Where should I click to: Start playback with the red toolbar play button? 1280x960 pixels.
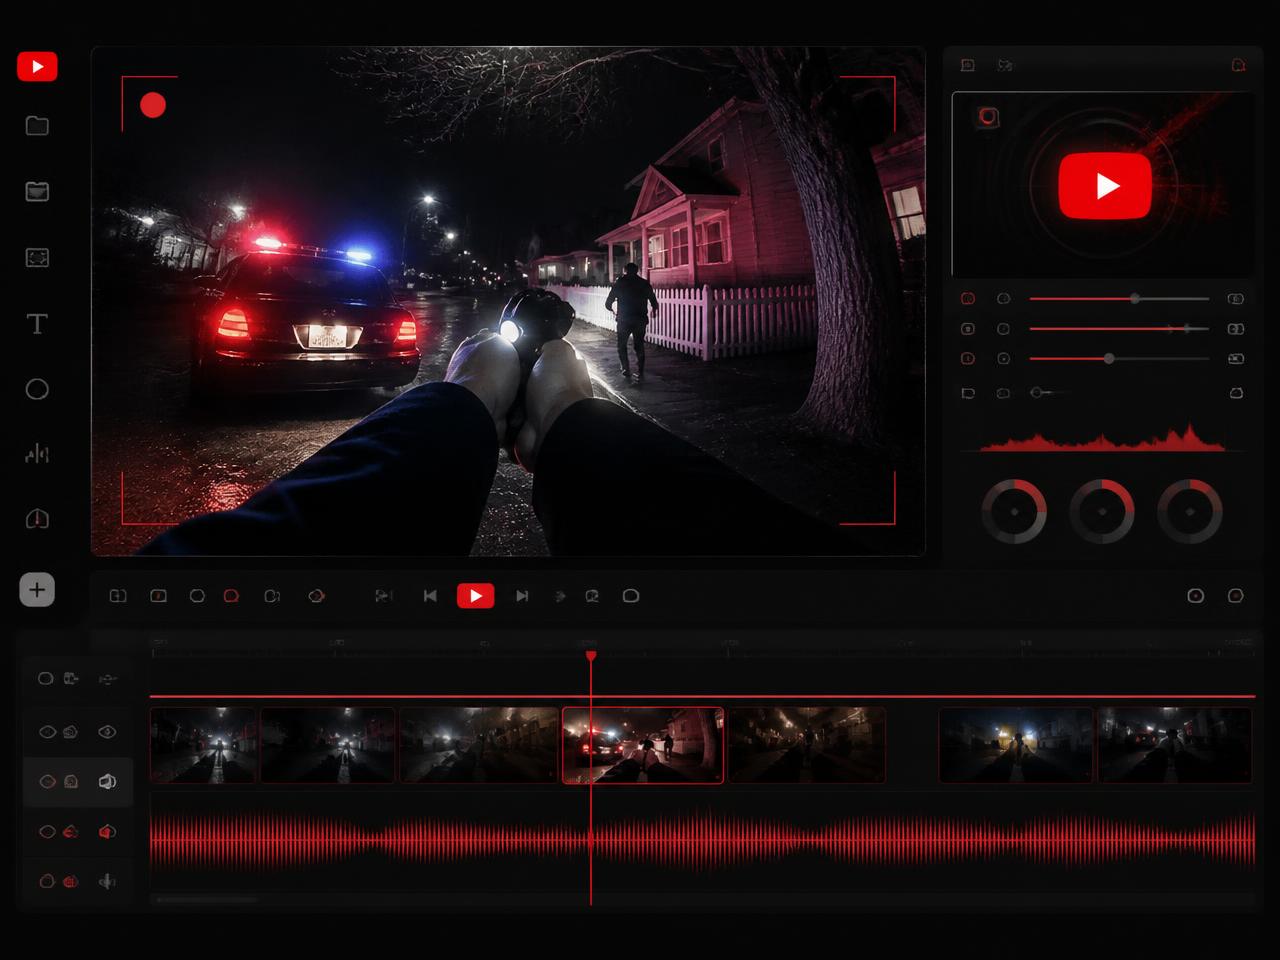[476, 596]
